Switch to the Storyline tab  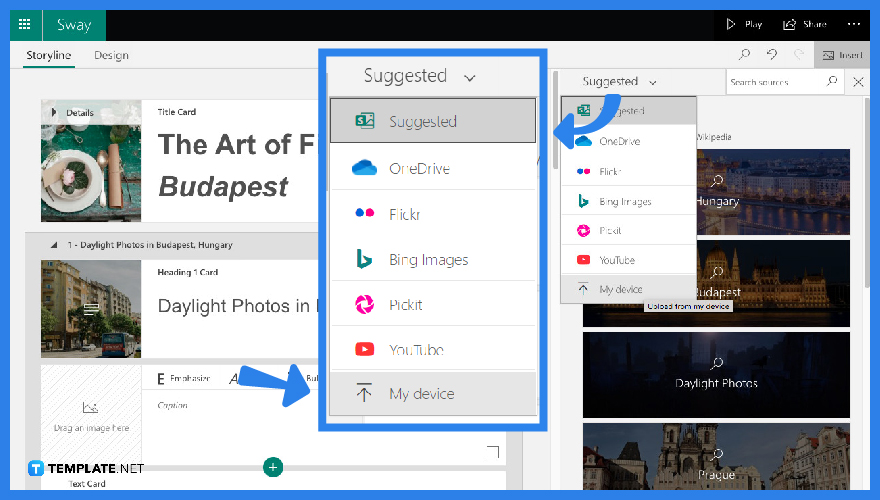tap(48, 55)
